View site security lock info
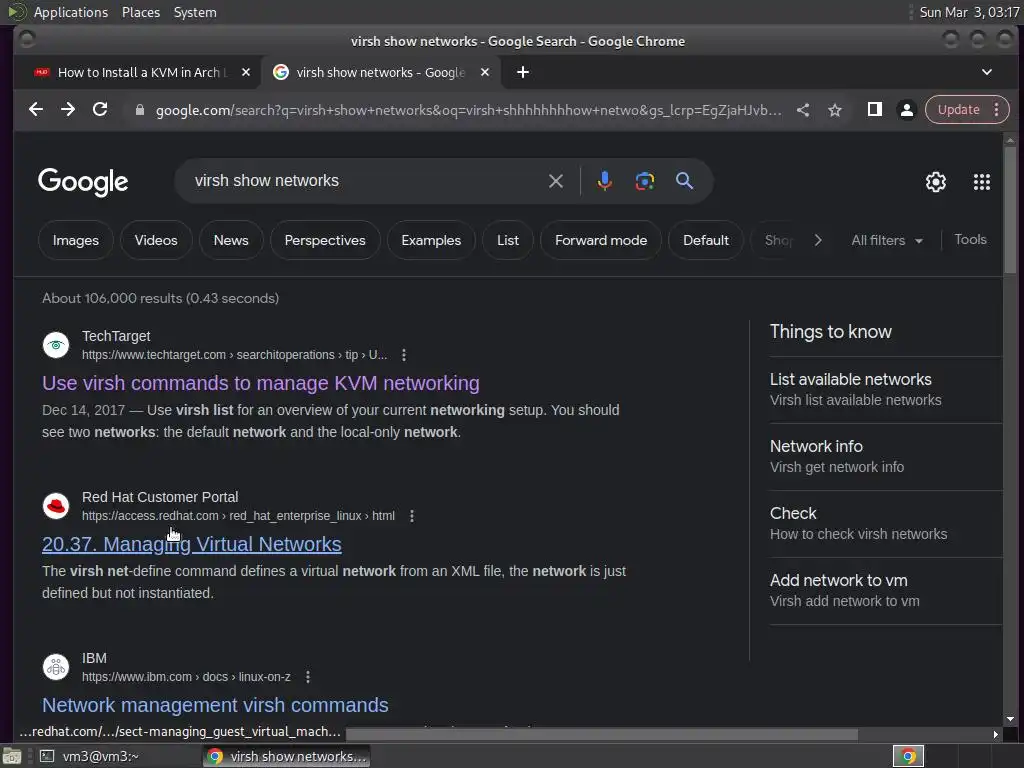1024x768 pixels. point(139,110)
